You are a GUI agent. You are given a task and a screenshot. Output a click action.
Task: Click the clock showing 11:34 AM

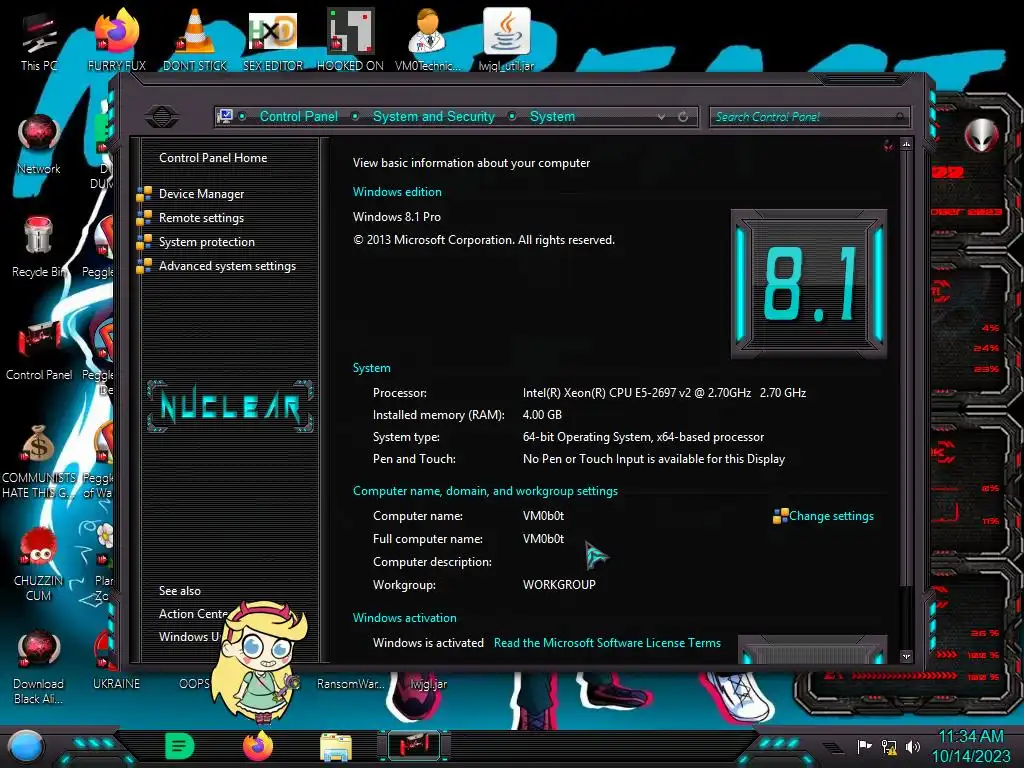coord(970,737)
